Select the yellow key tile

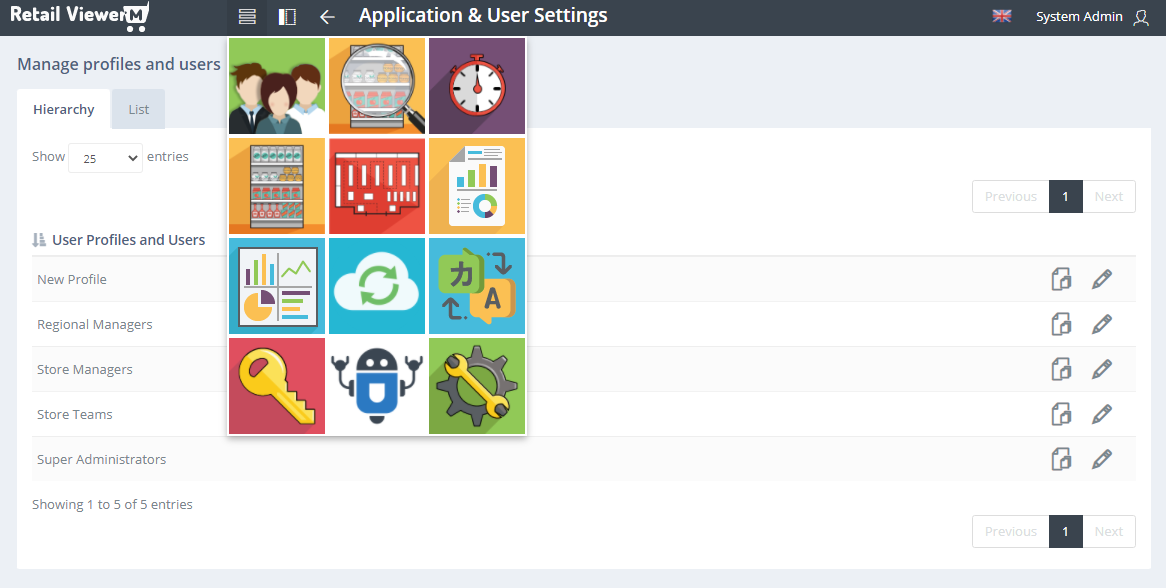click(x=277, y=386)
